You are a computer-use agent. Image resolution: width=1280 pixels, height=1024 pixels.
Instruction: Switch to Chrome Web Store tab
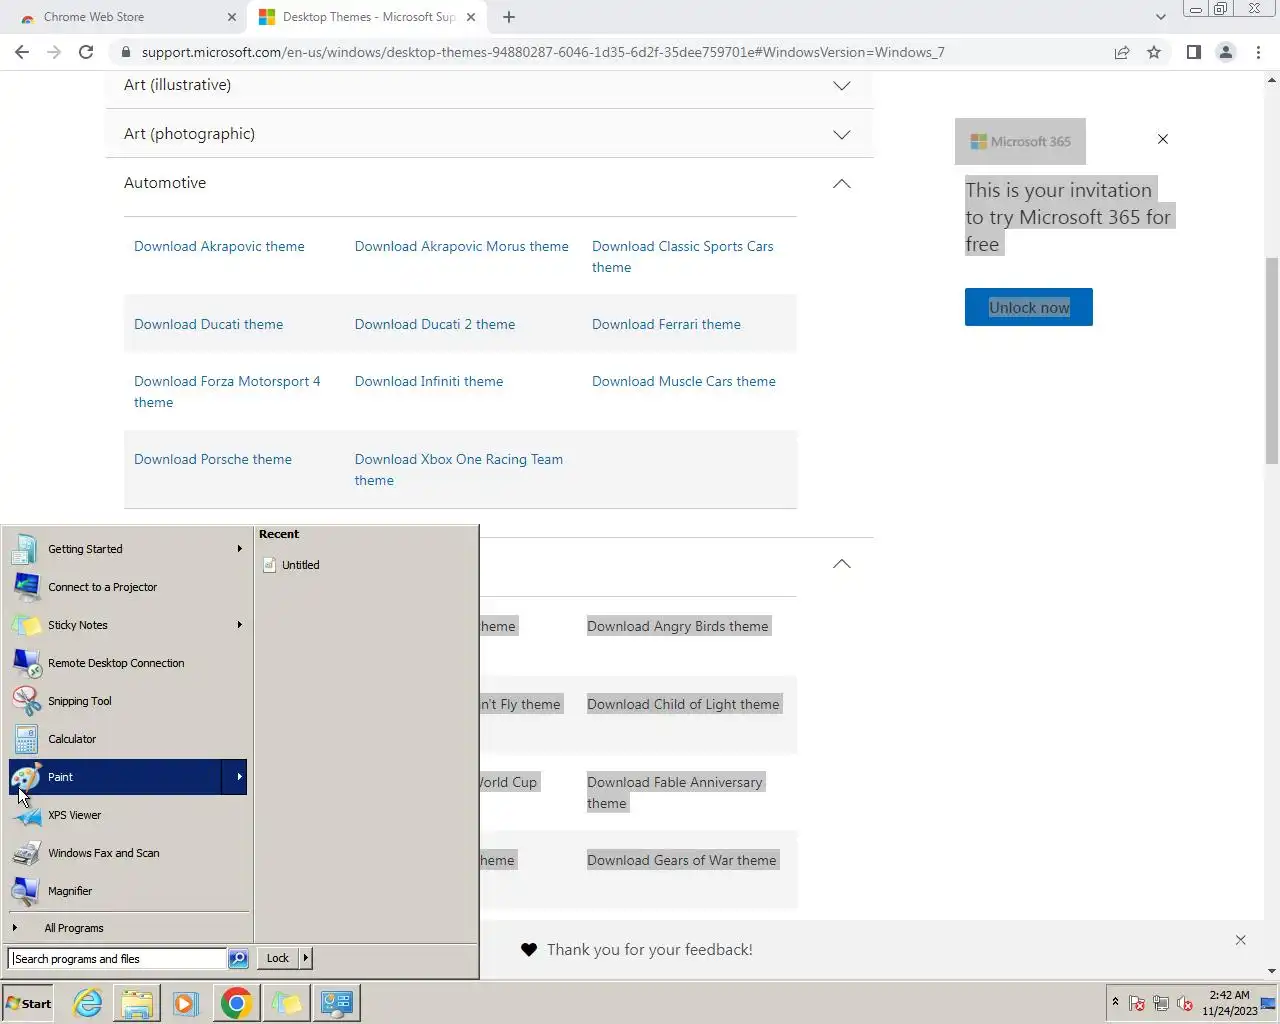123,17
